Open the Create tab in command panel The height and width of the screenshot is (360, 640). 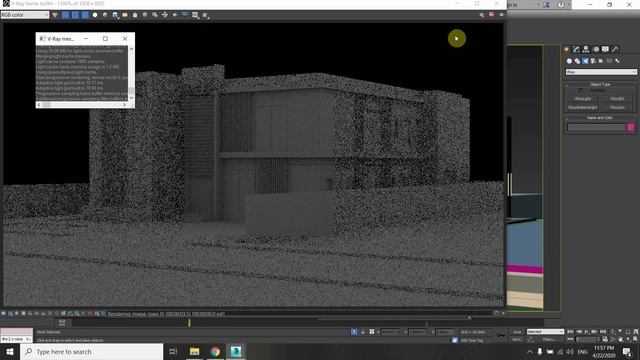(x=567, y=49)
